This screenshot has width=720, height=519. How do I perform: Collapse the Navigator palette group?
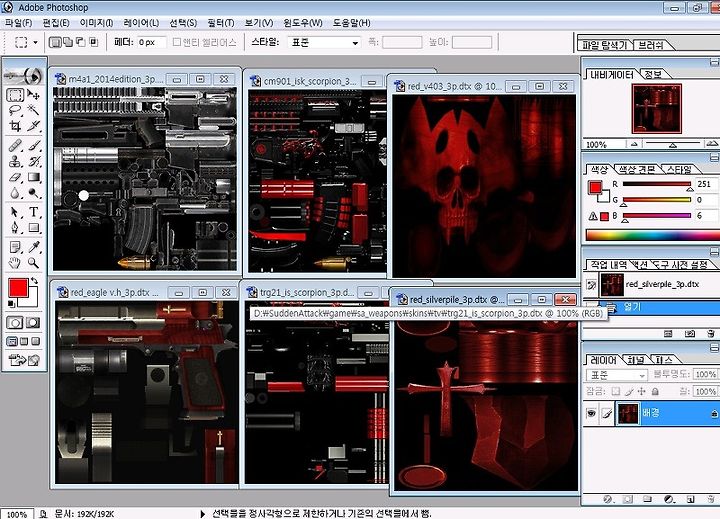coord(714,62)
